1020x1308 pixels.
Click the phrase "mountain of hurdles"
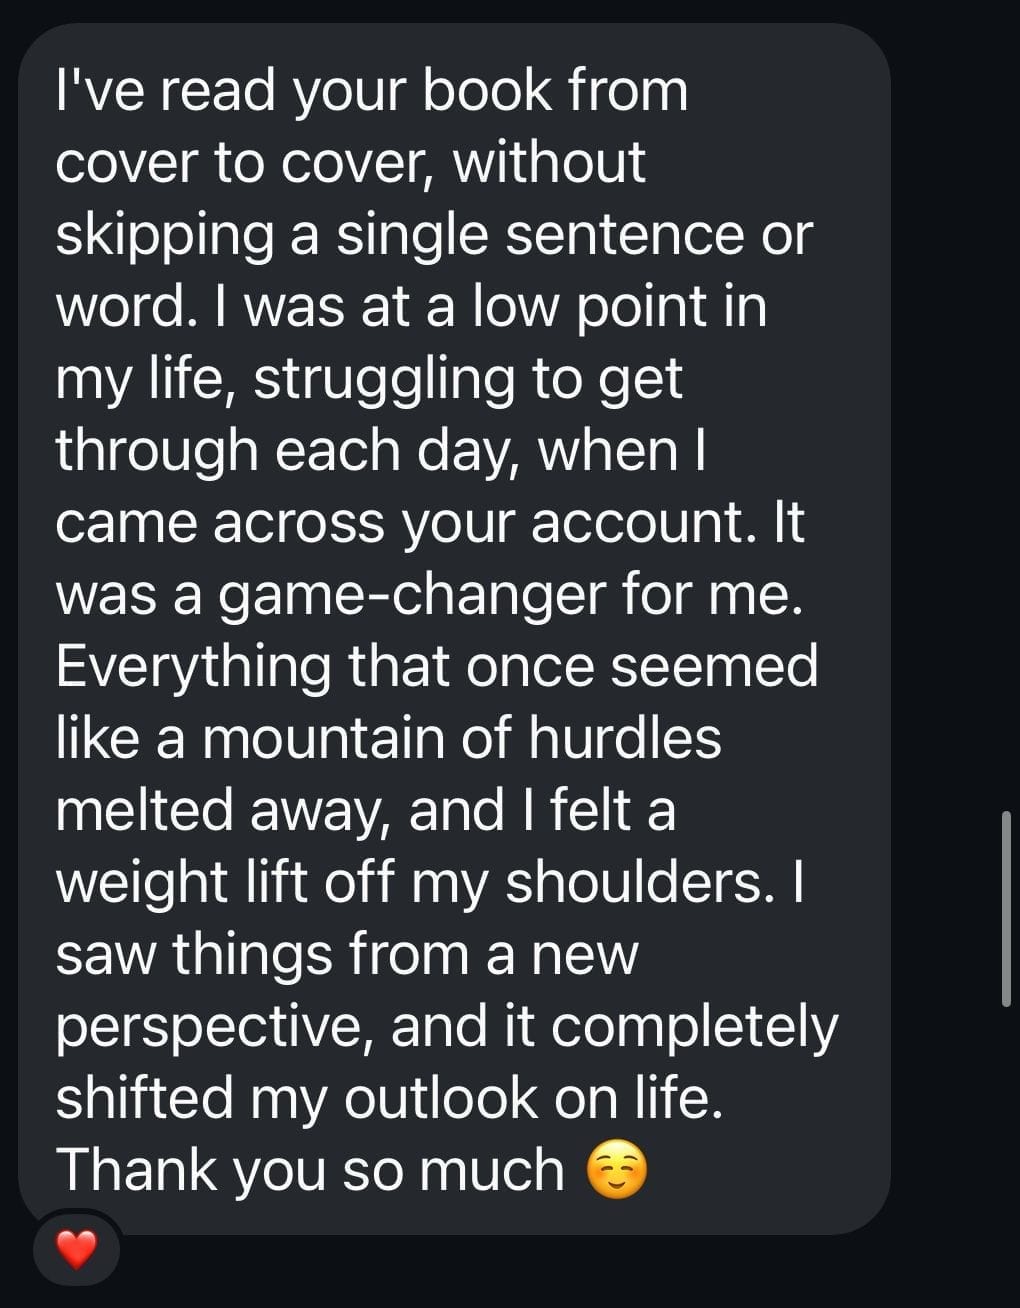(461, 739)
